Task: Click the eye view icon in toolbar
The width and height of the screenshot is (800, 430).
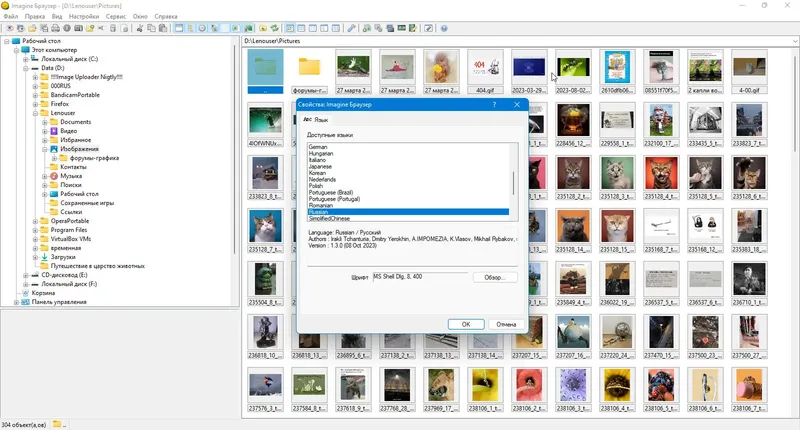Action: click(10, 28)
